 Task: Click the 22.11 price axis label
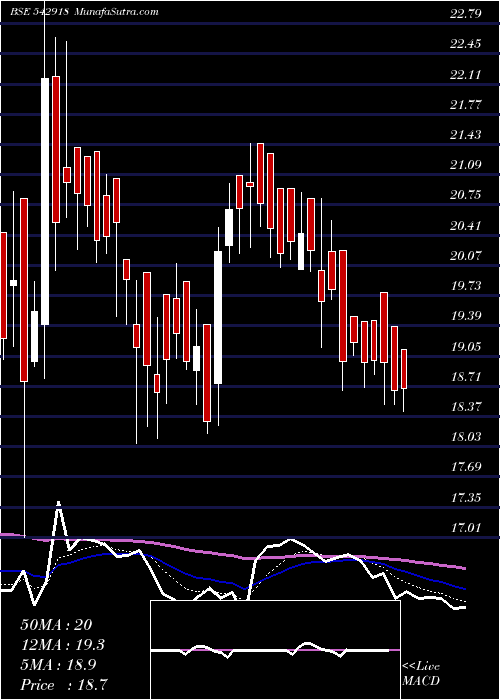[466, 74]
